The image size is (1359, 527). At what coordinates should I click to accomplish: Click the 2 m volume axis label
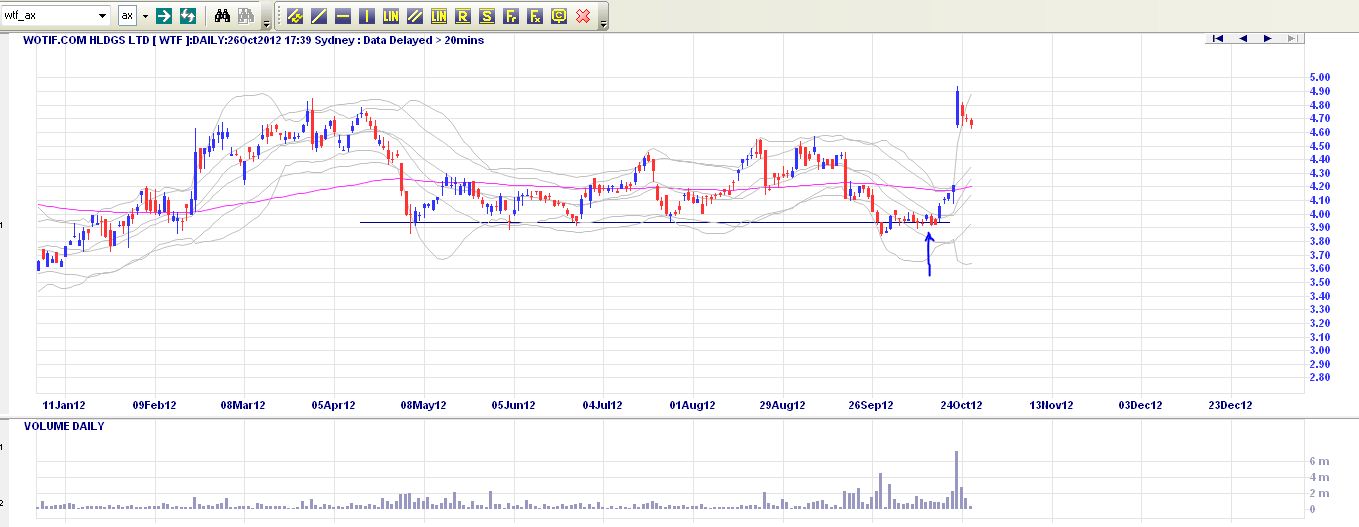click(1318, 494)
